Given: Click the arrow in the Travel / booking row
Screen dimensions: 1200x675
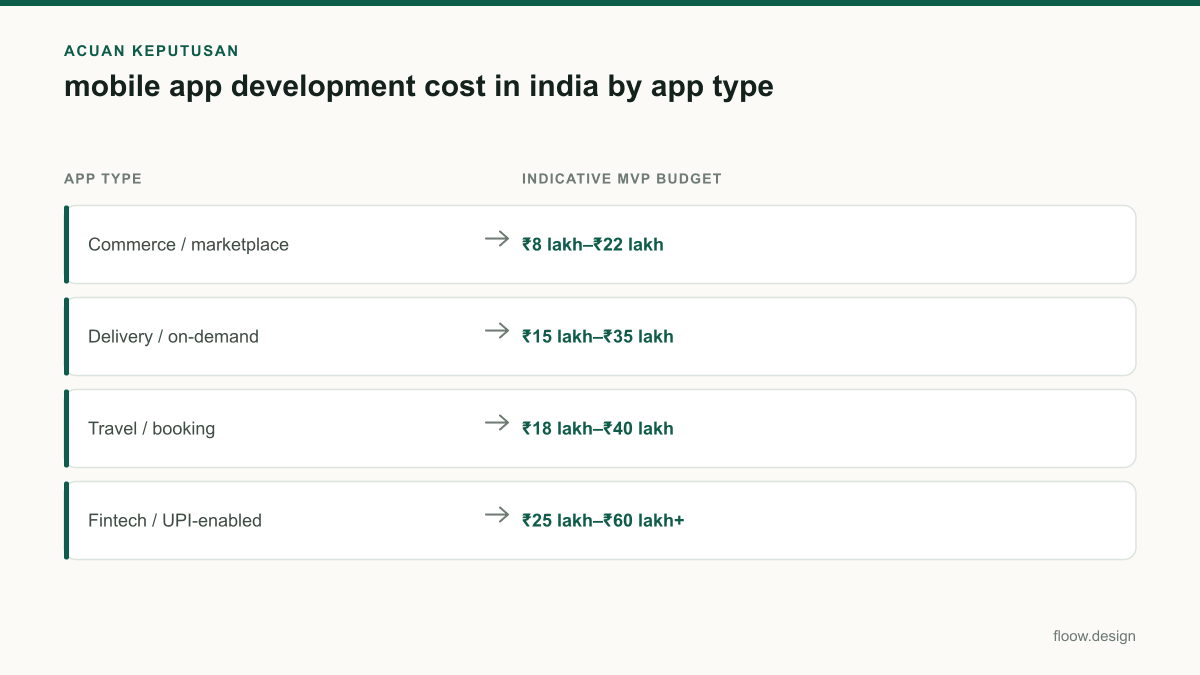Looking at the screenshot, I should [x=497, y=423].
